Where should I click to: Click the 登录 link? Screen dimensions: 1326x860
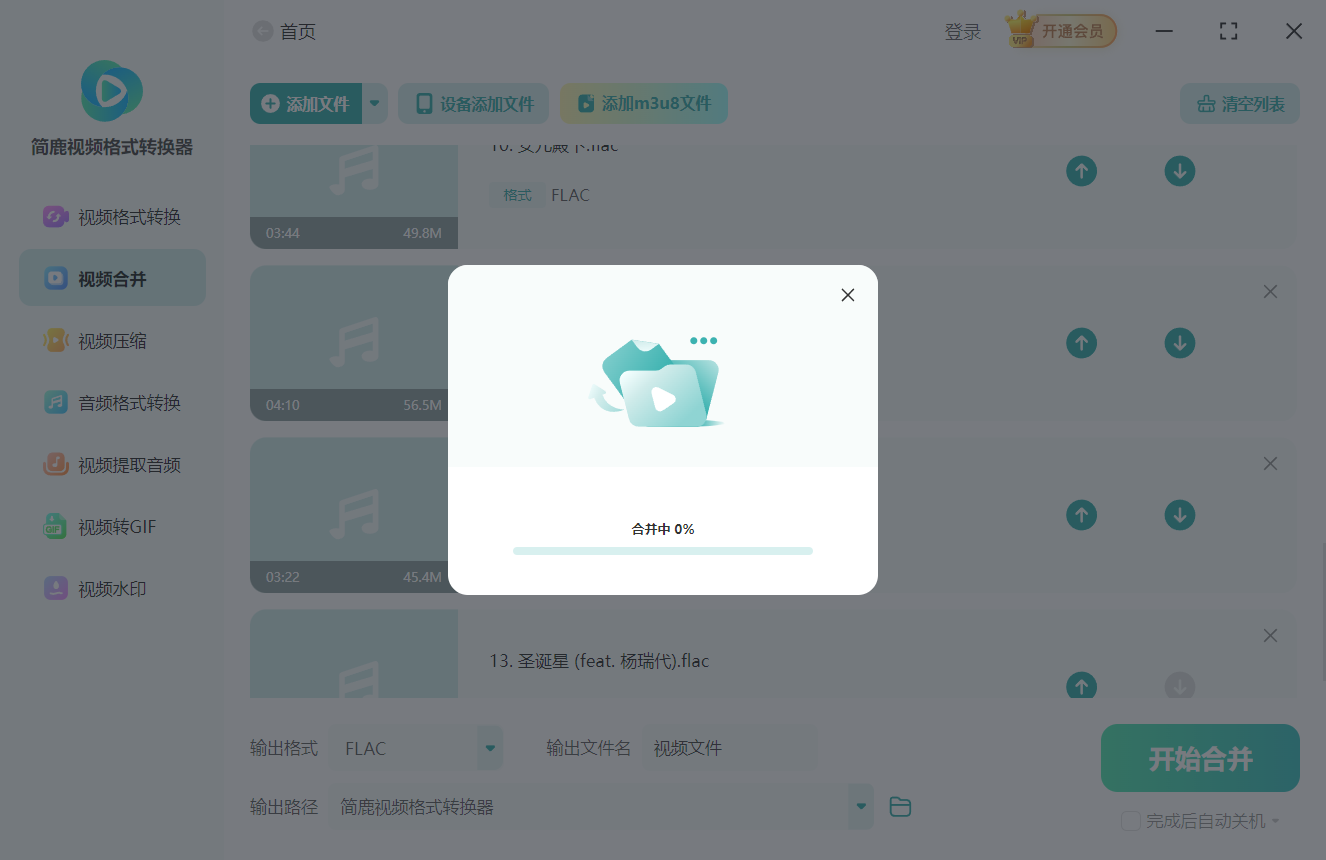click(x=962, y=31)
